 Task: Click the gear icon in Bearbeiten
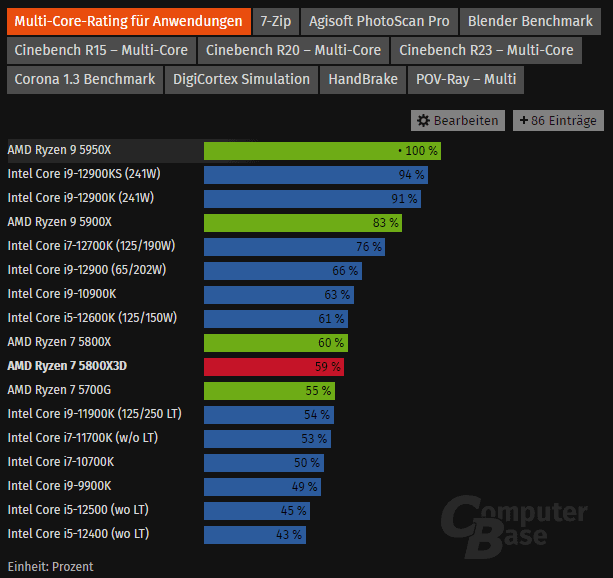423,120
